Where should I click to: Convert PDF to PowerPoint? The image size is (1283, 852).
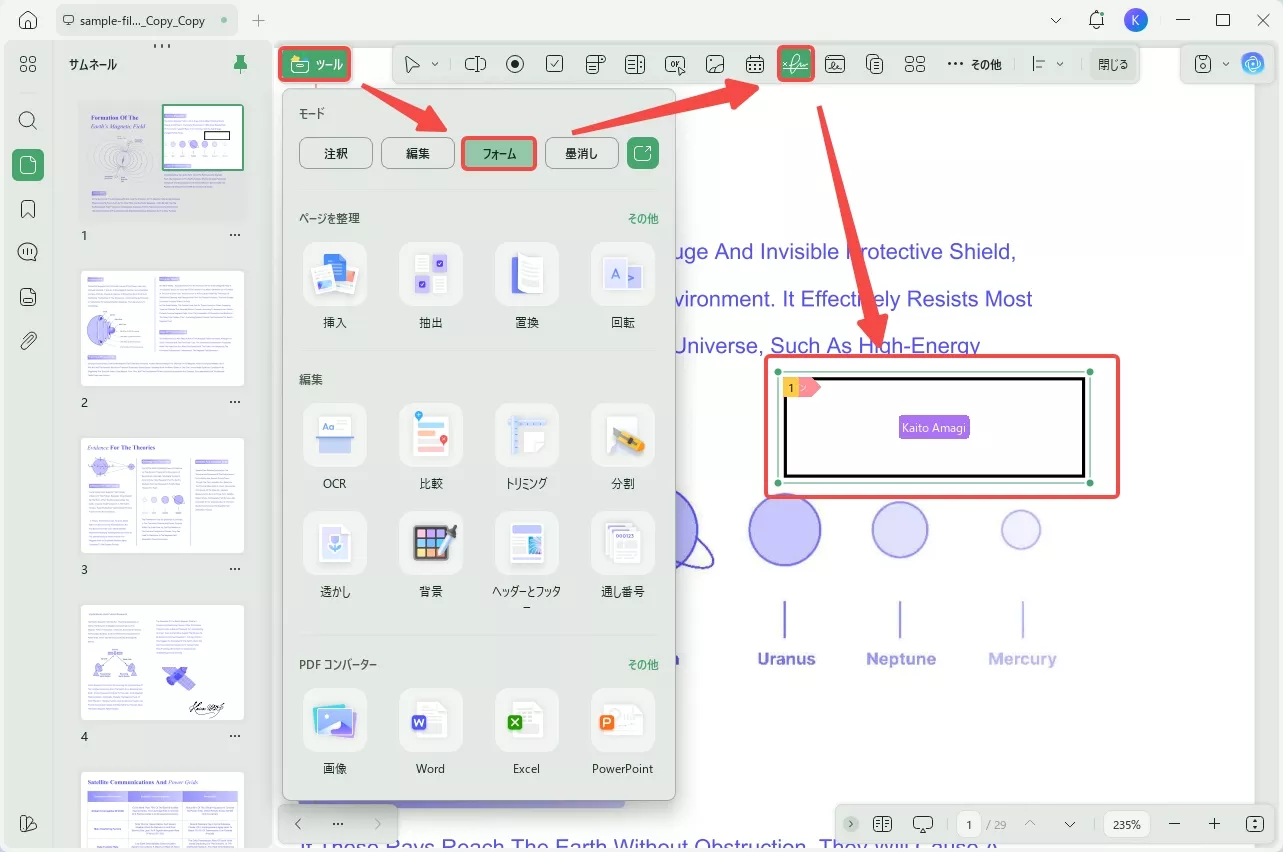coord(623,731)
